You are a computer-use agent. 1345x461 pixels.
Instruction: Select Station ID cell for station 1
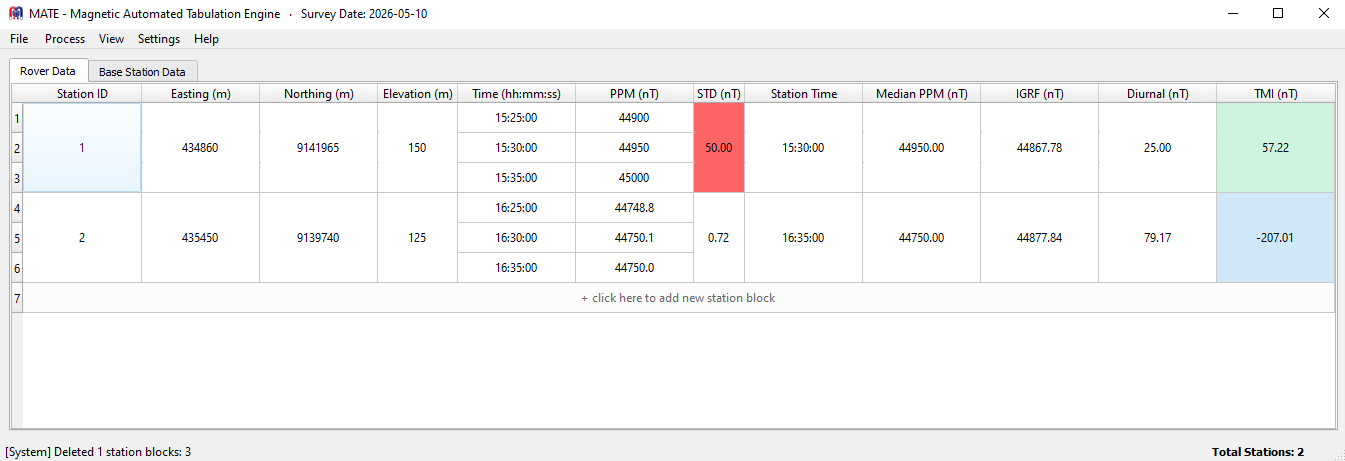pos(82,148)
